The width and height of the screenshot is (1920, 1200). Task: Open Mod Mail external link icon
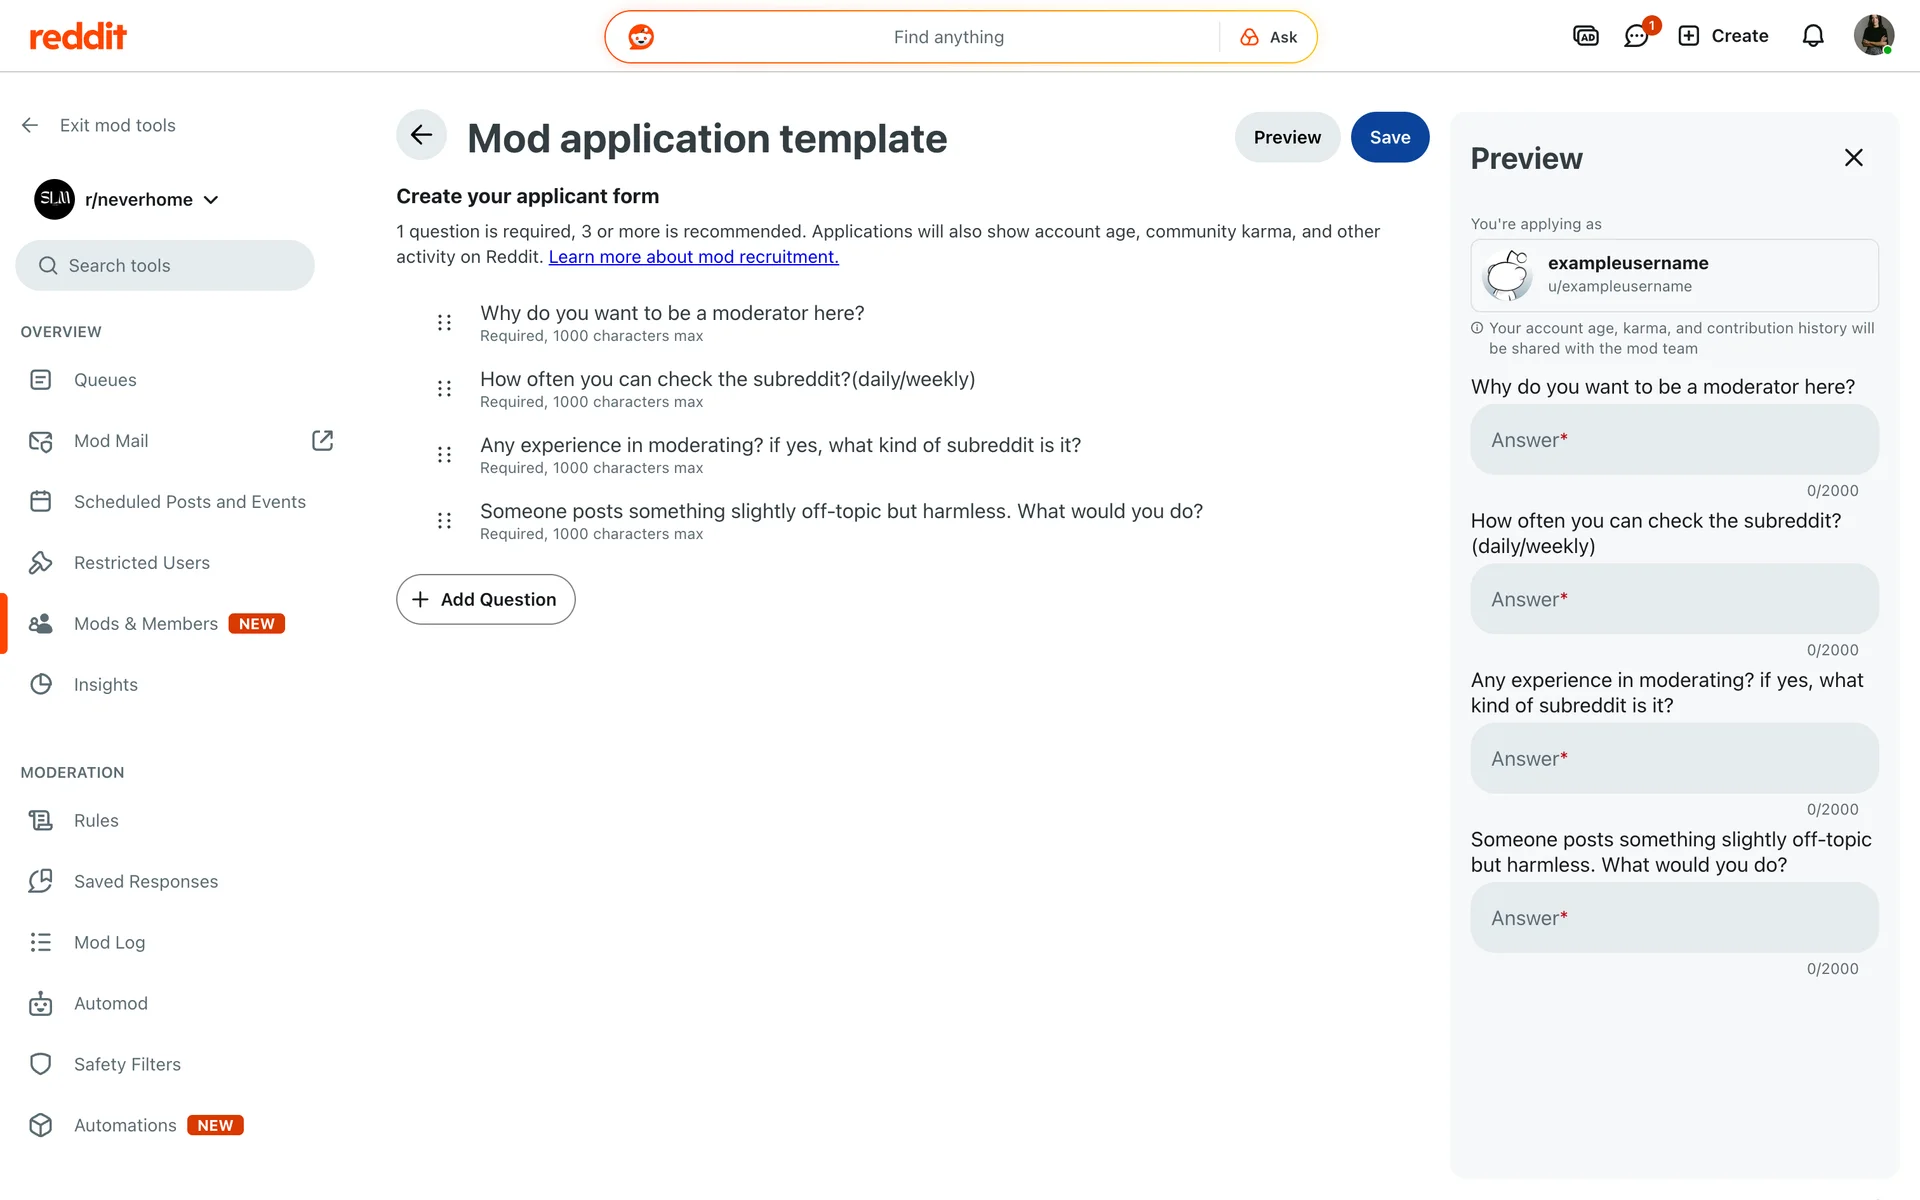322,441
